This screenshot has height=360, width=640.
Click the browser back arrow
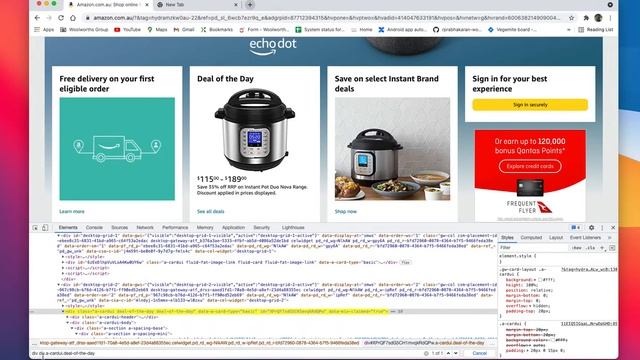click(x=37, y=18)
